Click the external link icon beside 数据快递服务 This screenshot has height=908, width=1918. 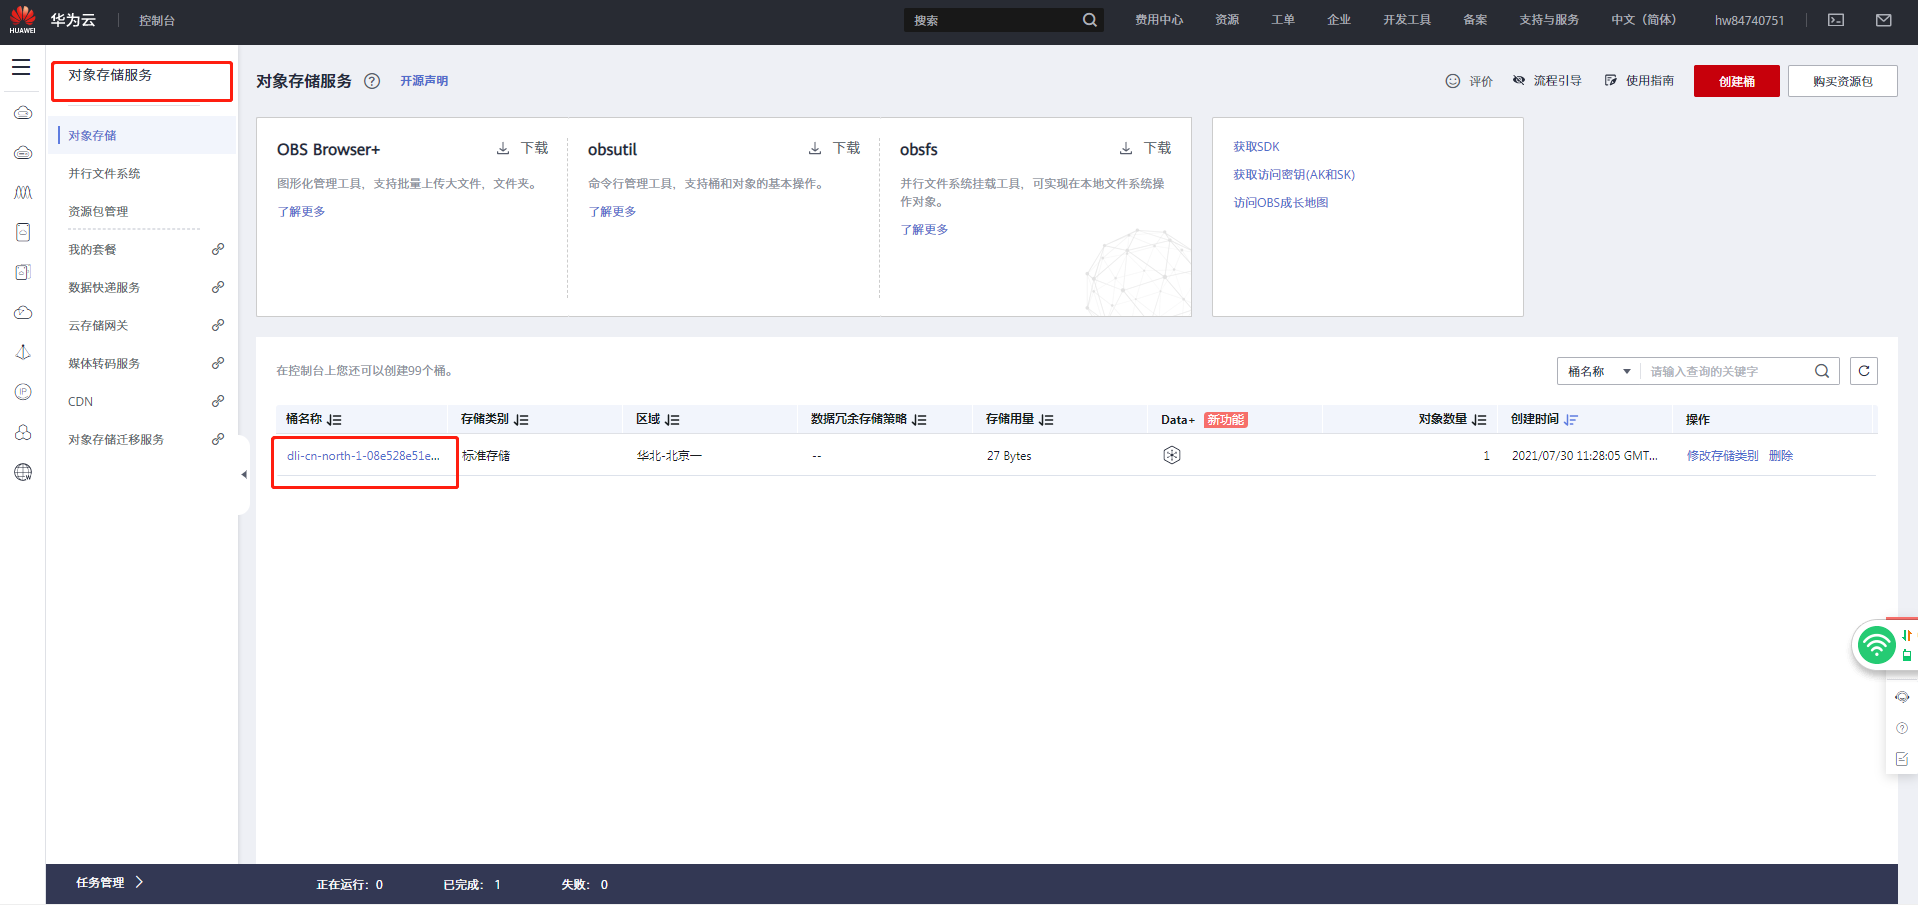click(x=218, y=287)
